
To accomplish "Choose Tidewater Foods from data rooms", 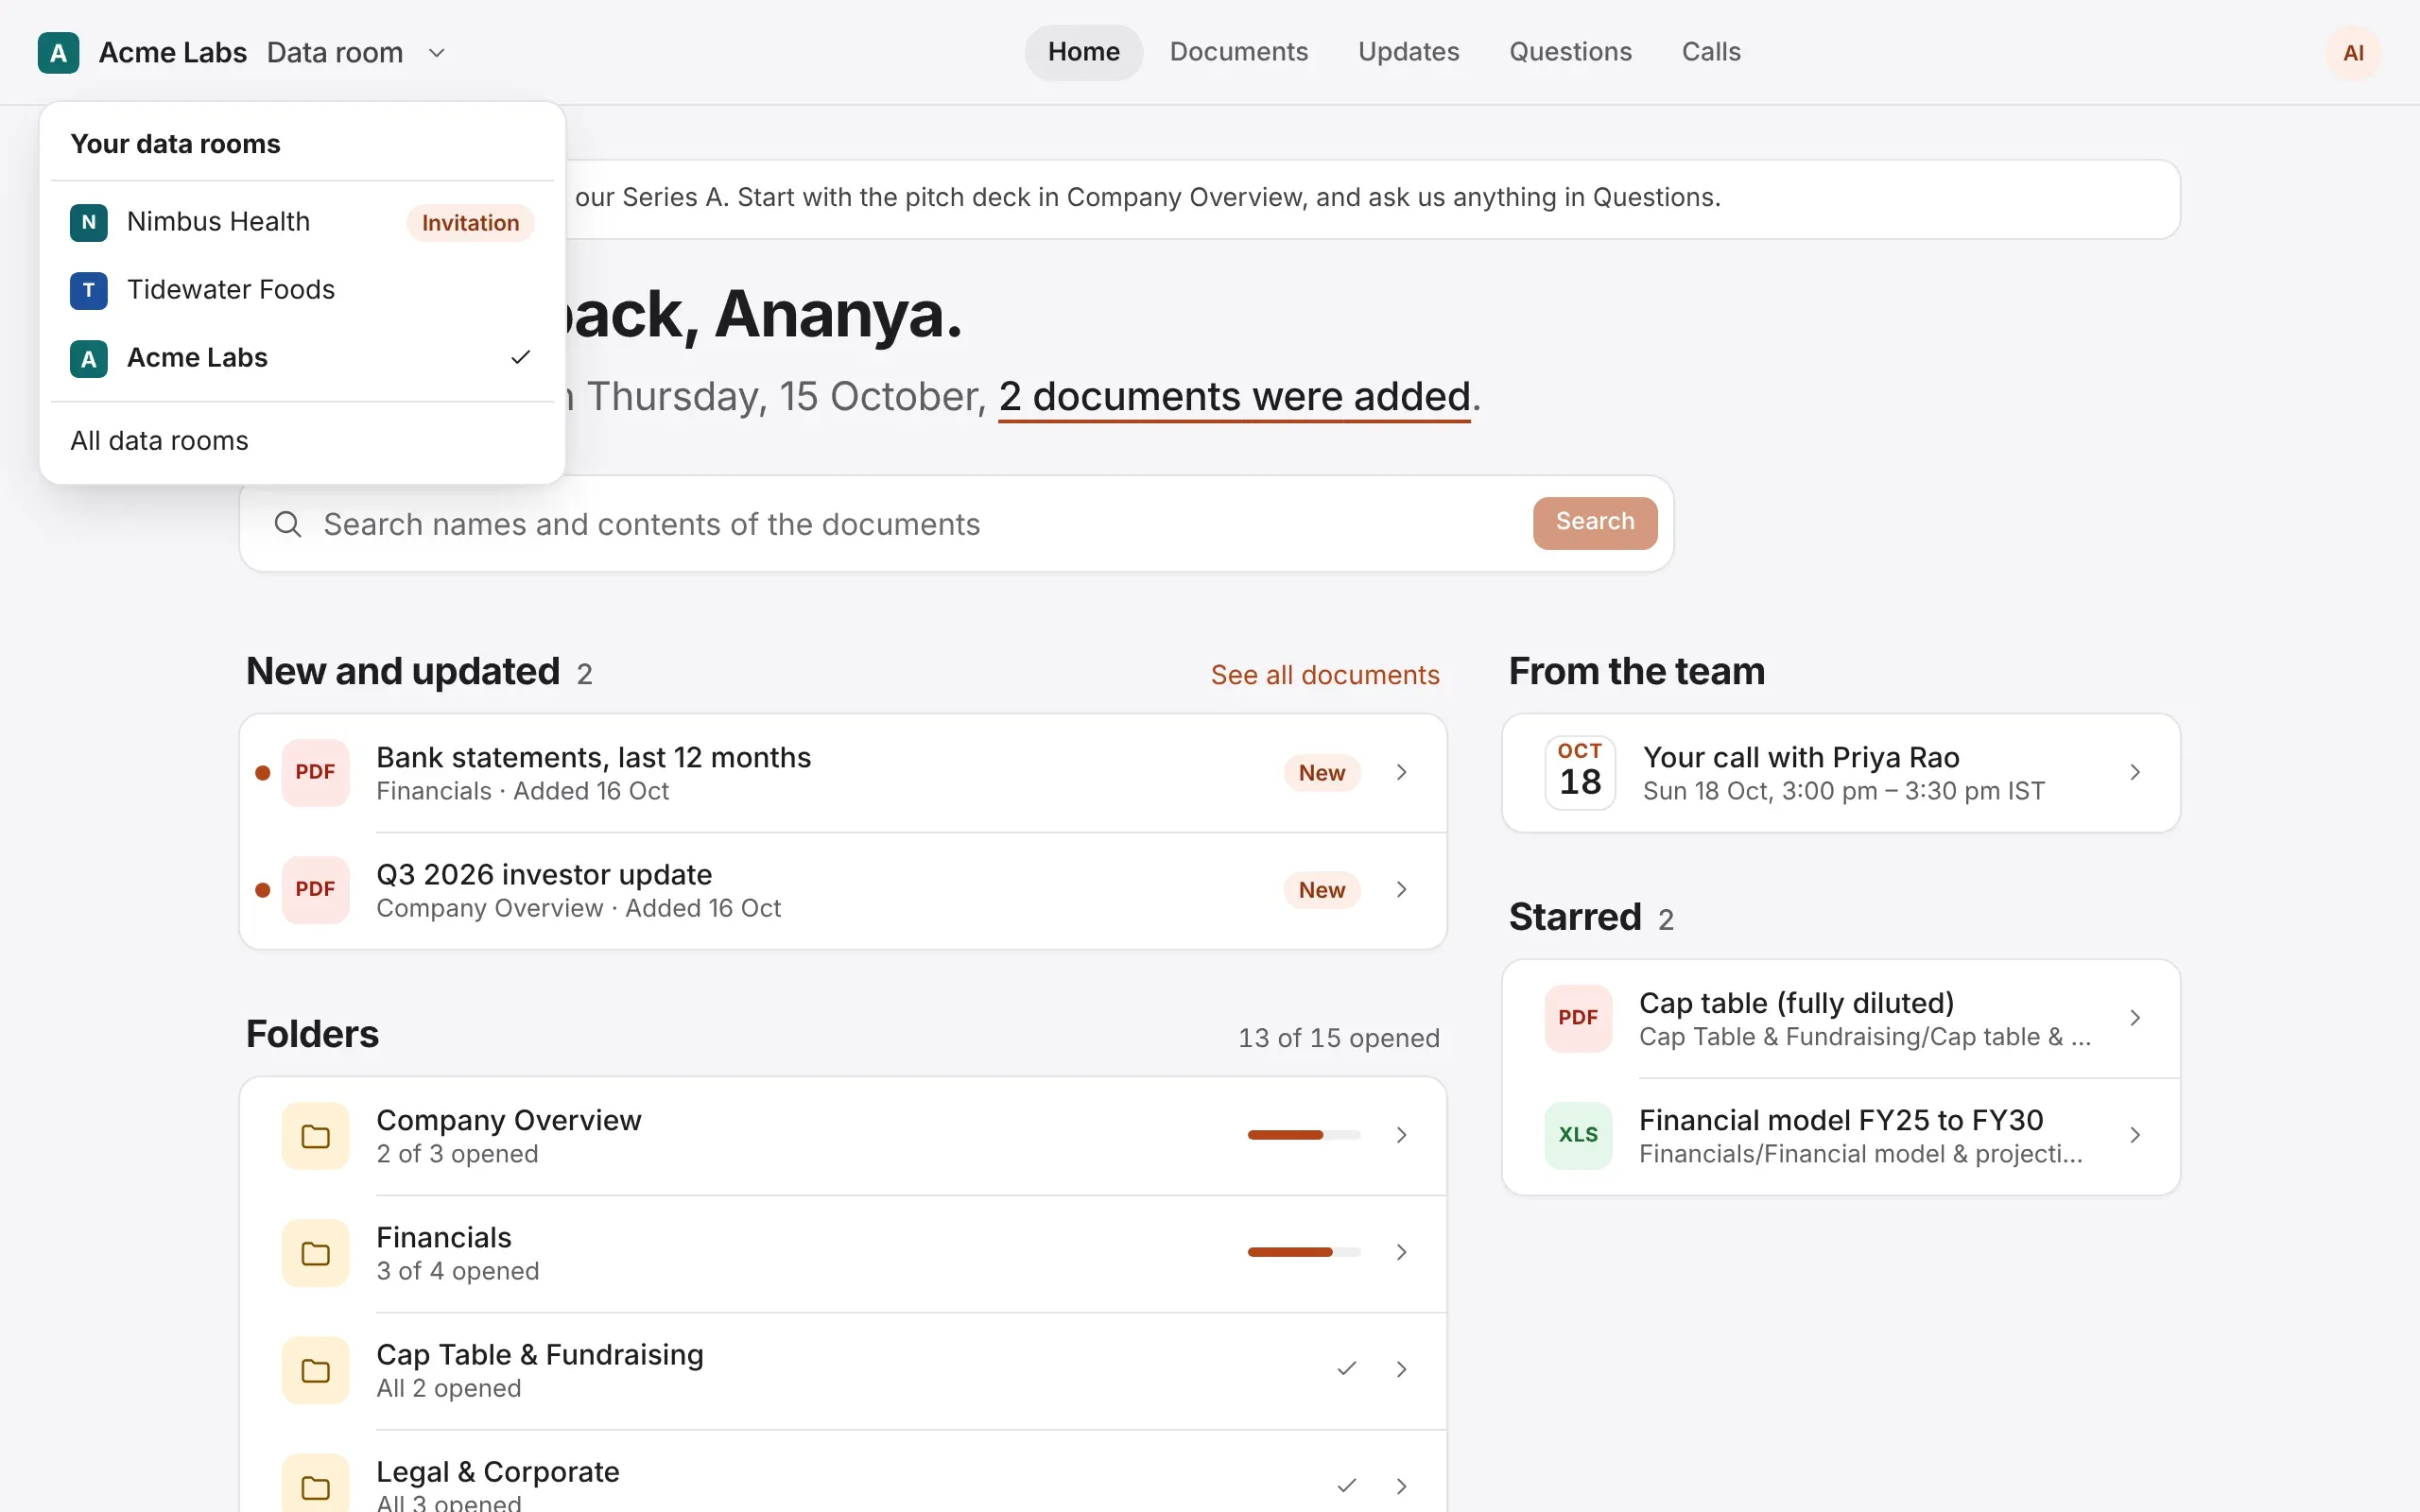I will tap(302, 290).
